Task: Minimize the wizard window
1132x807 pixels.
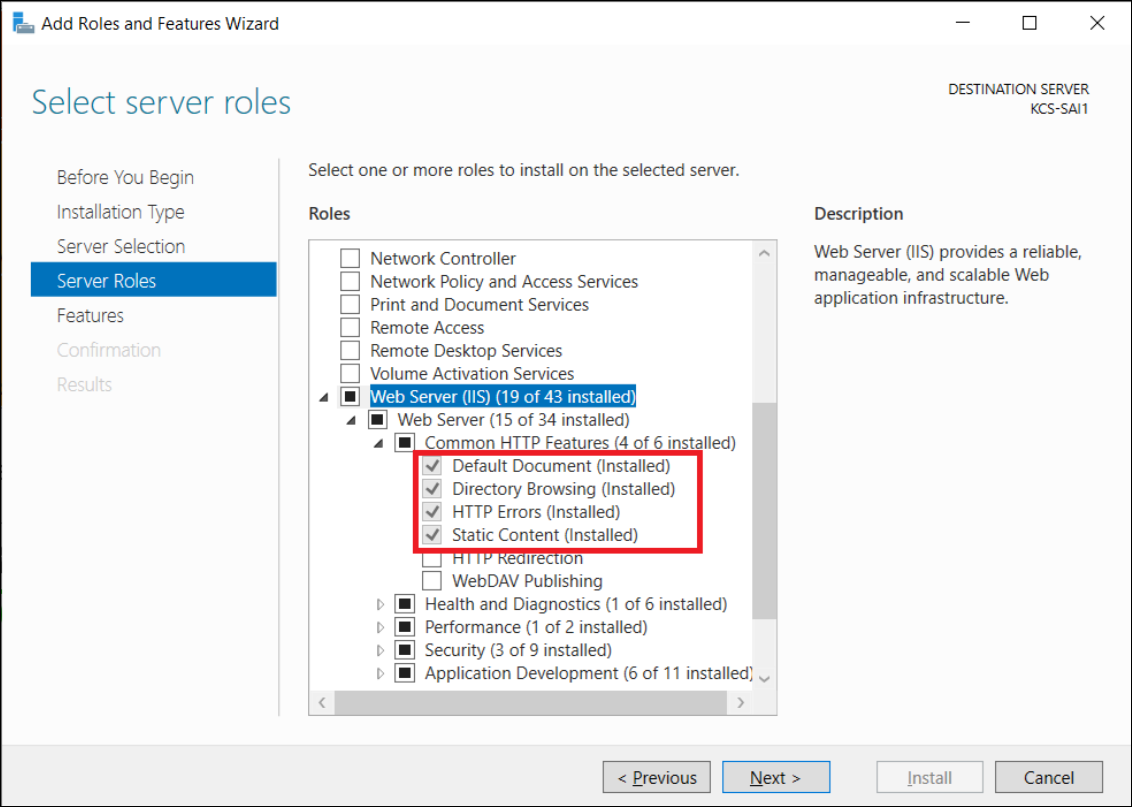Action: pyautogui.click(x=962, y=23)
